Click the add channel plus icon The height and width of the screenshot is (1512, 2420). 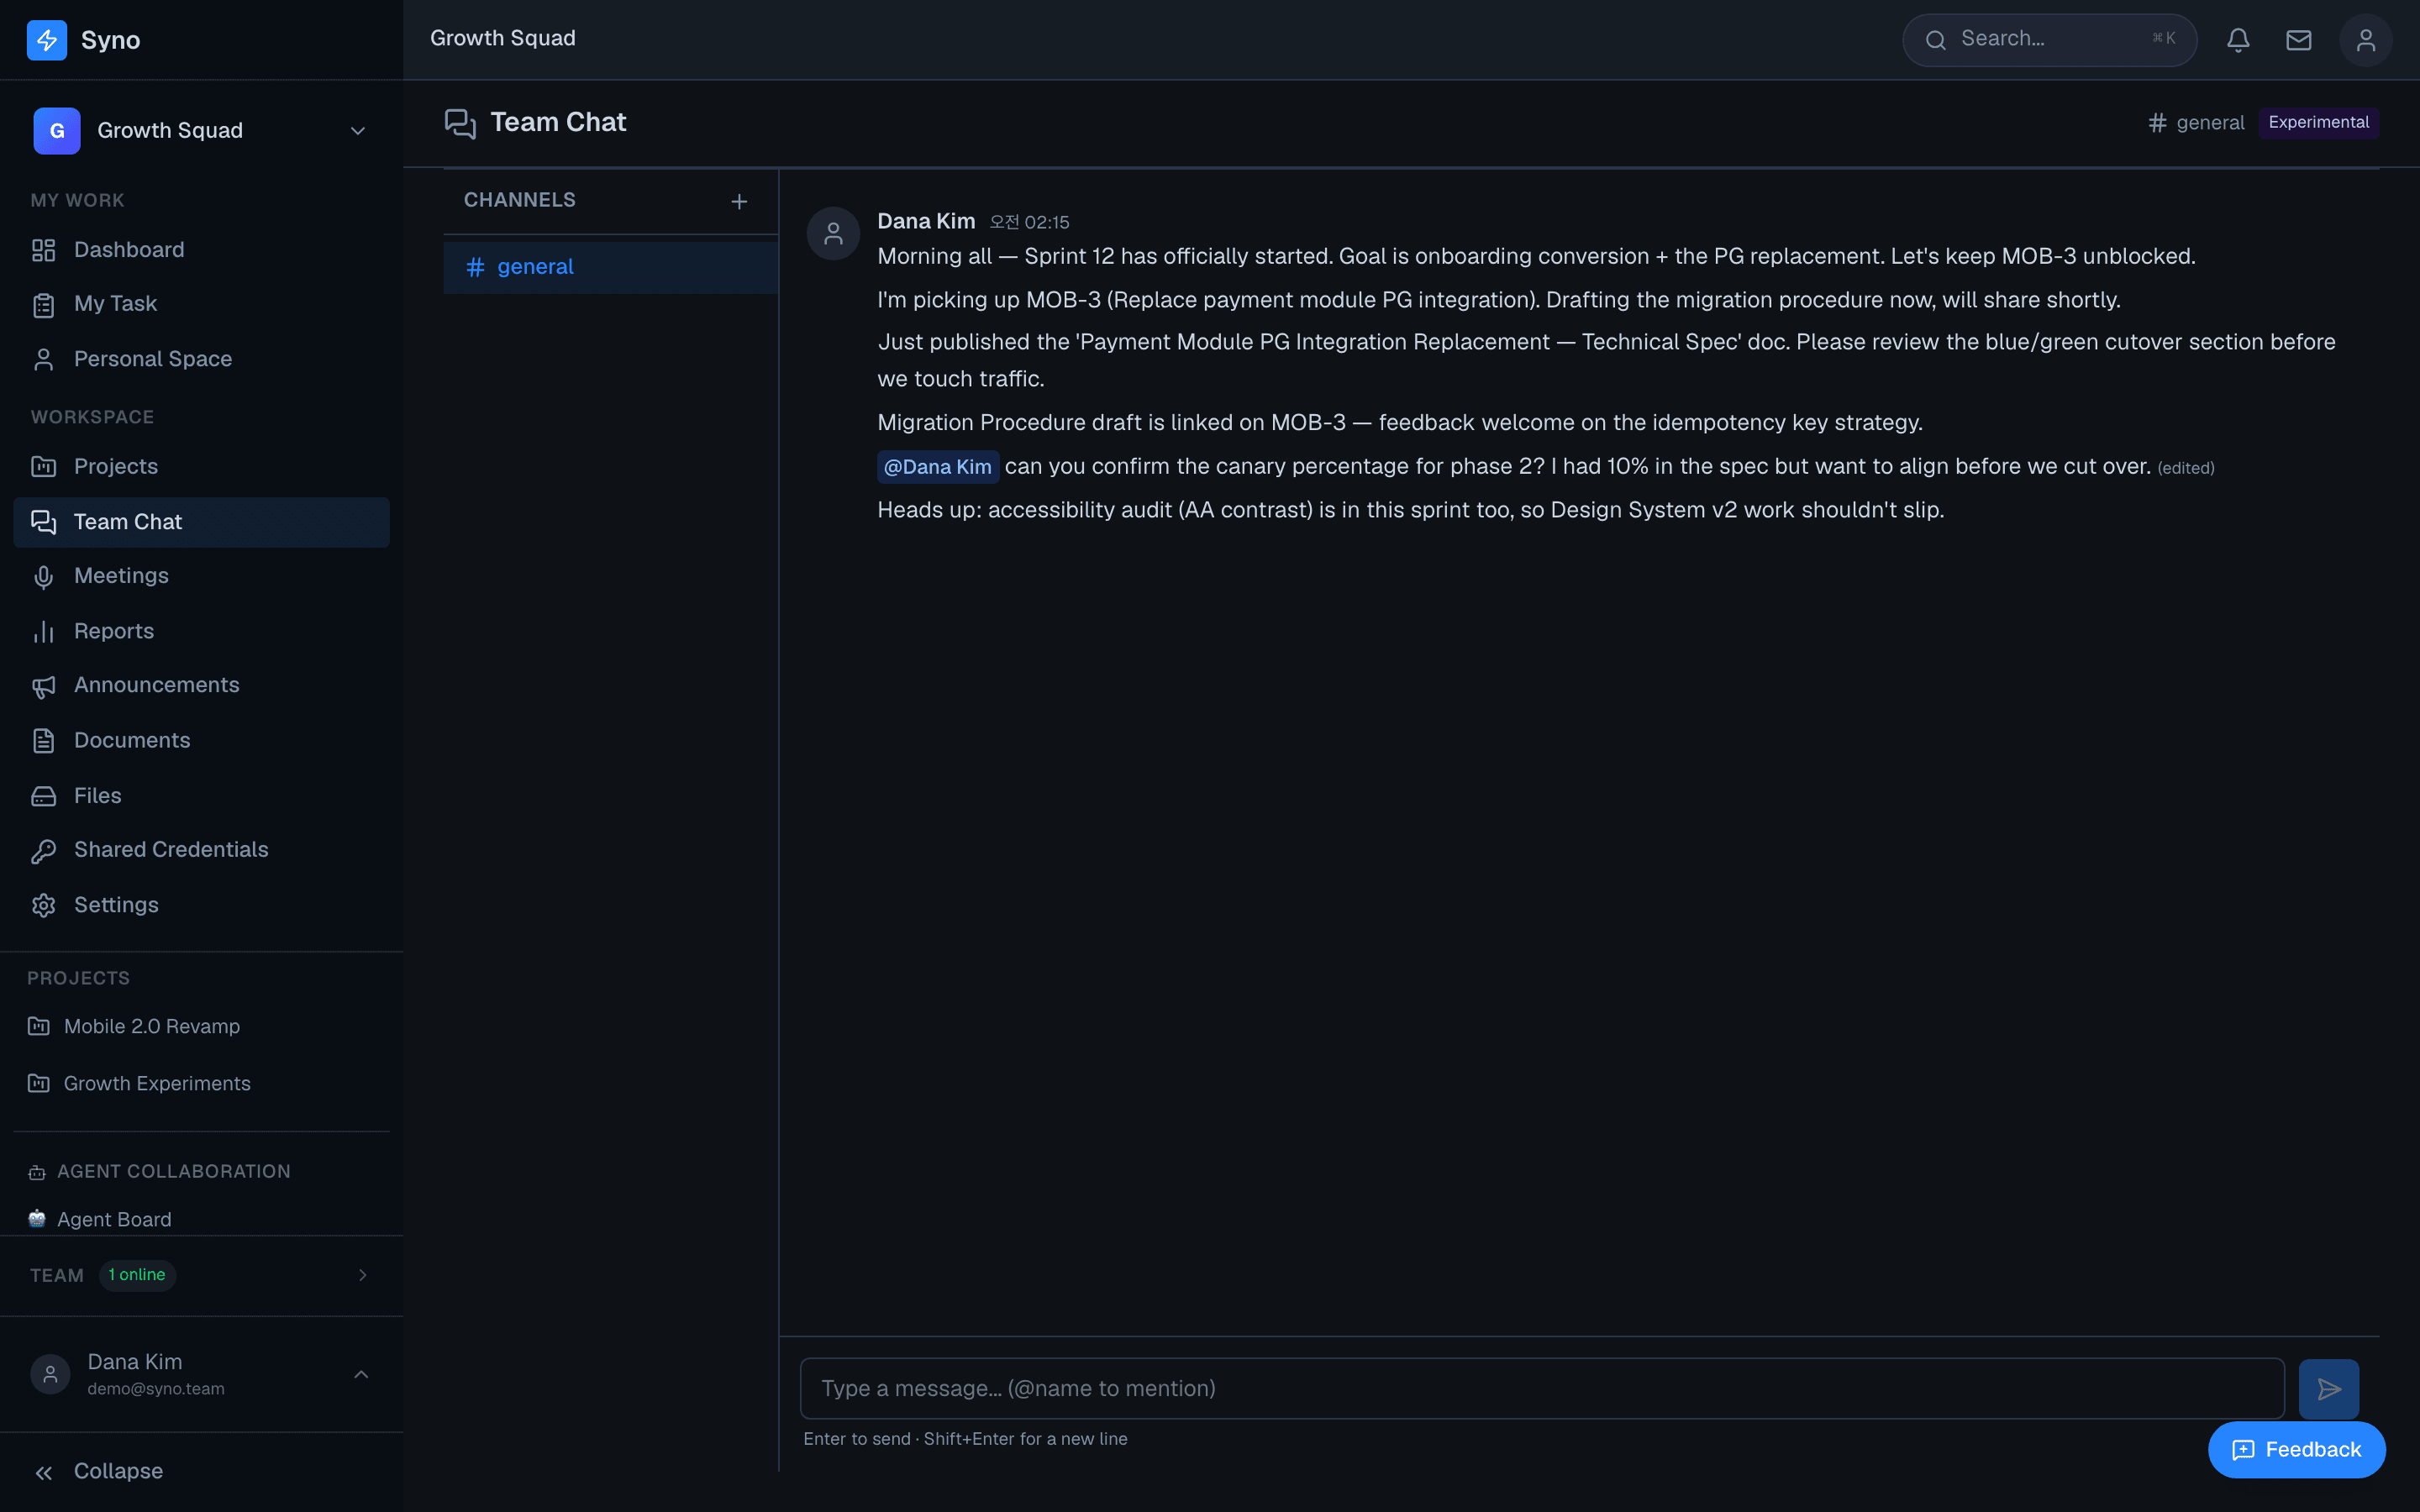coord(739,202)
